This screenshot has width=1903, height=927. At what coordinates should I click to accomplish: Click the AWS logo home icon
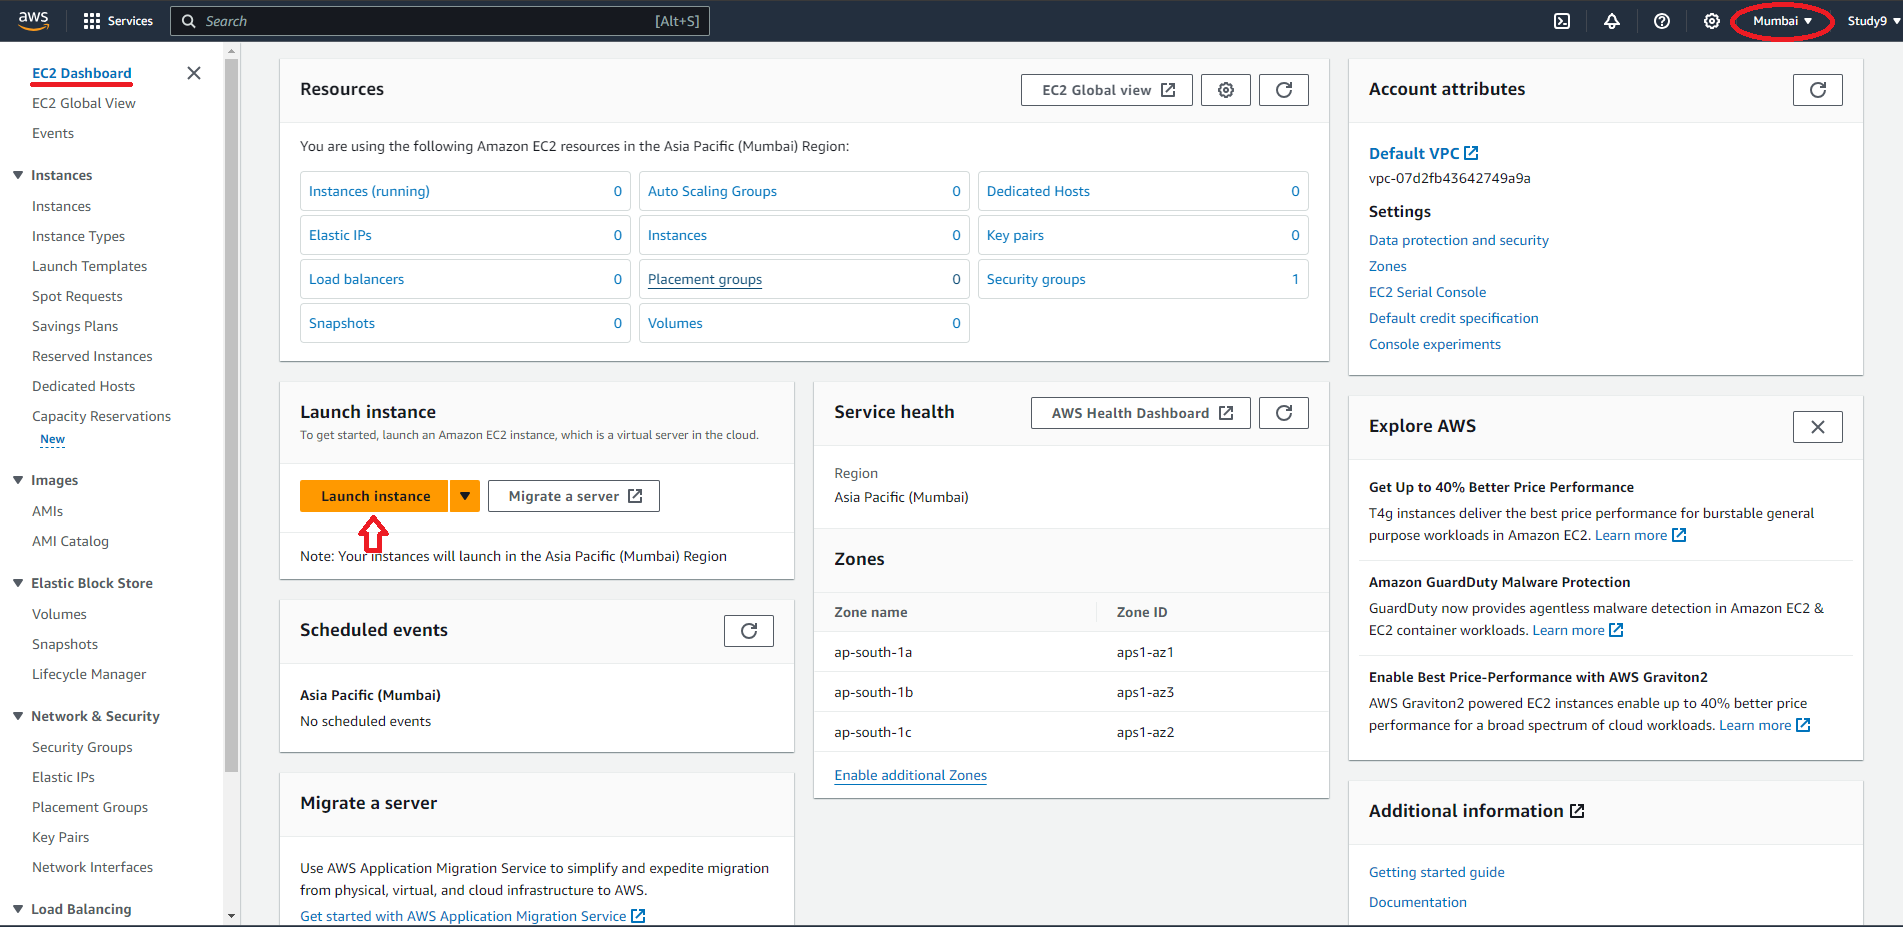point(33,21)
